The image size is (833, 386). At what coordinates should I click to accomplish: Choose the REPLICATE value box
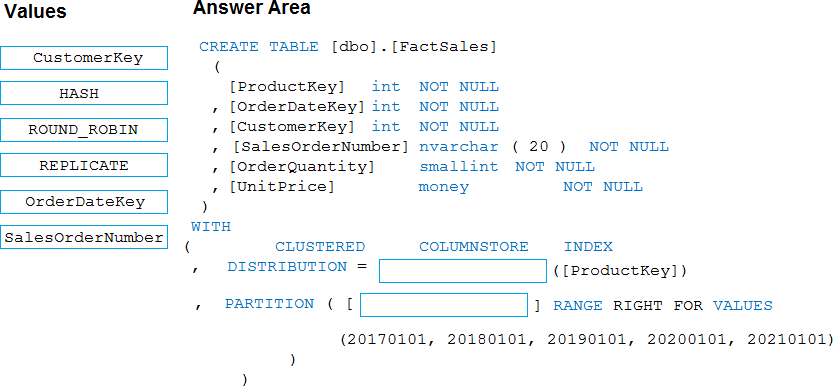(x=84, y=165)
